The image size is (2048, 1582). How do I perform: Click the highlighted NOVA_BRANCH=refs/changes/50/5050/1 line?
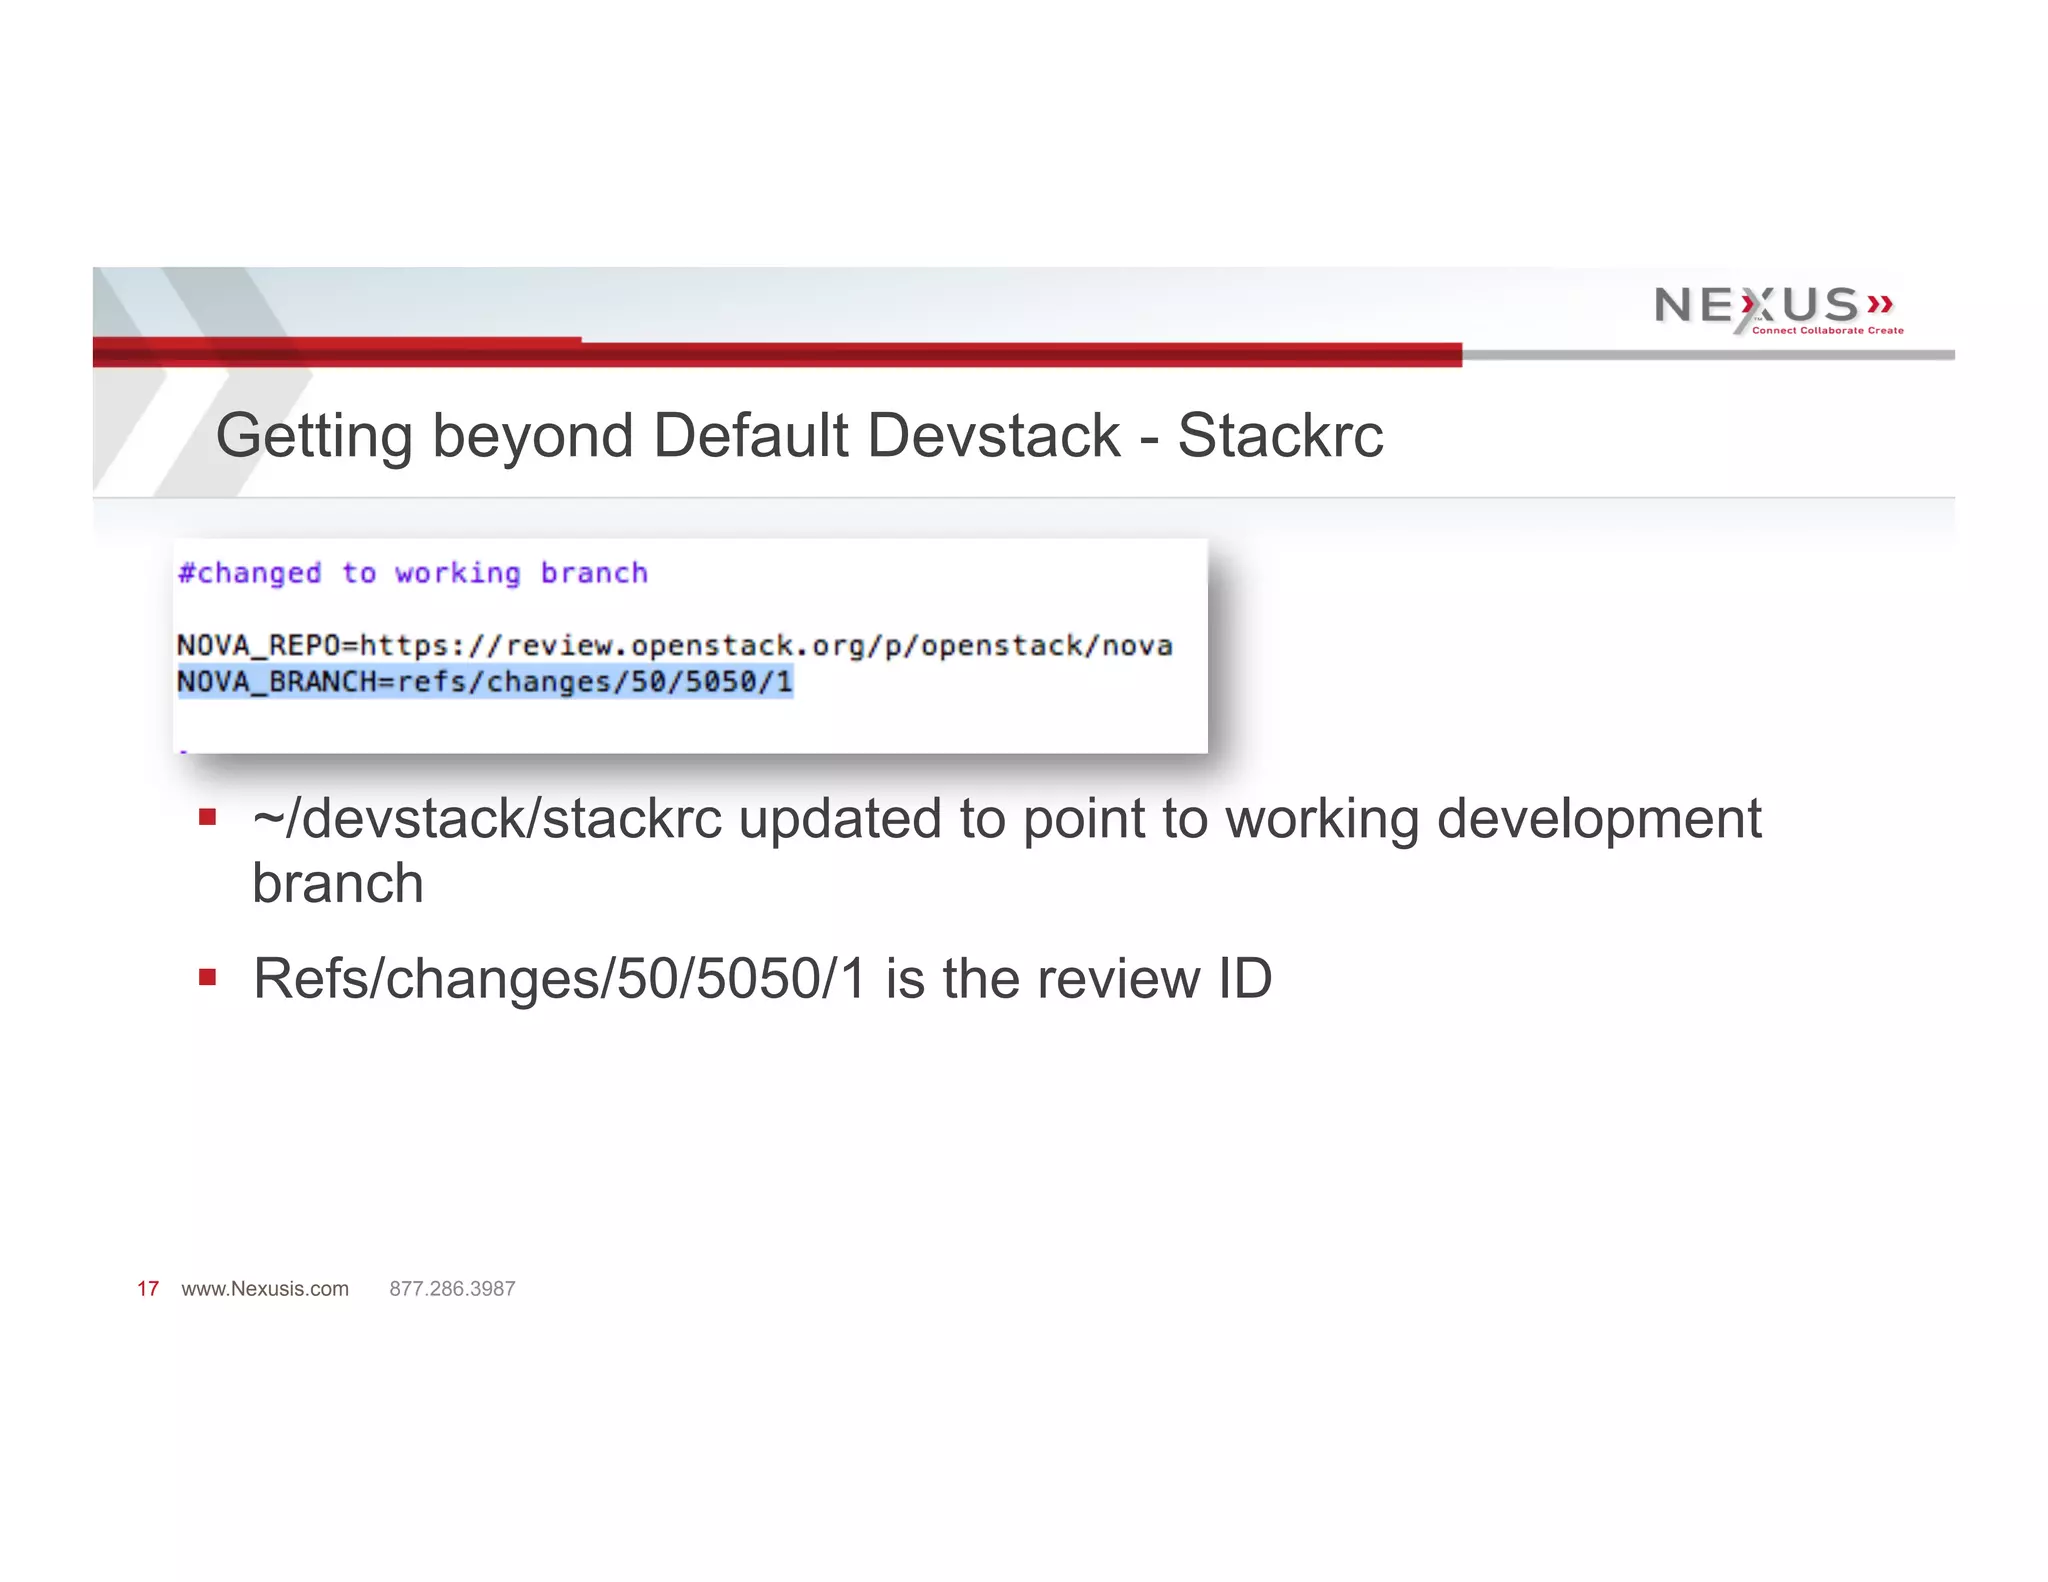click(485, 682)
